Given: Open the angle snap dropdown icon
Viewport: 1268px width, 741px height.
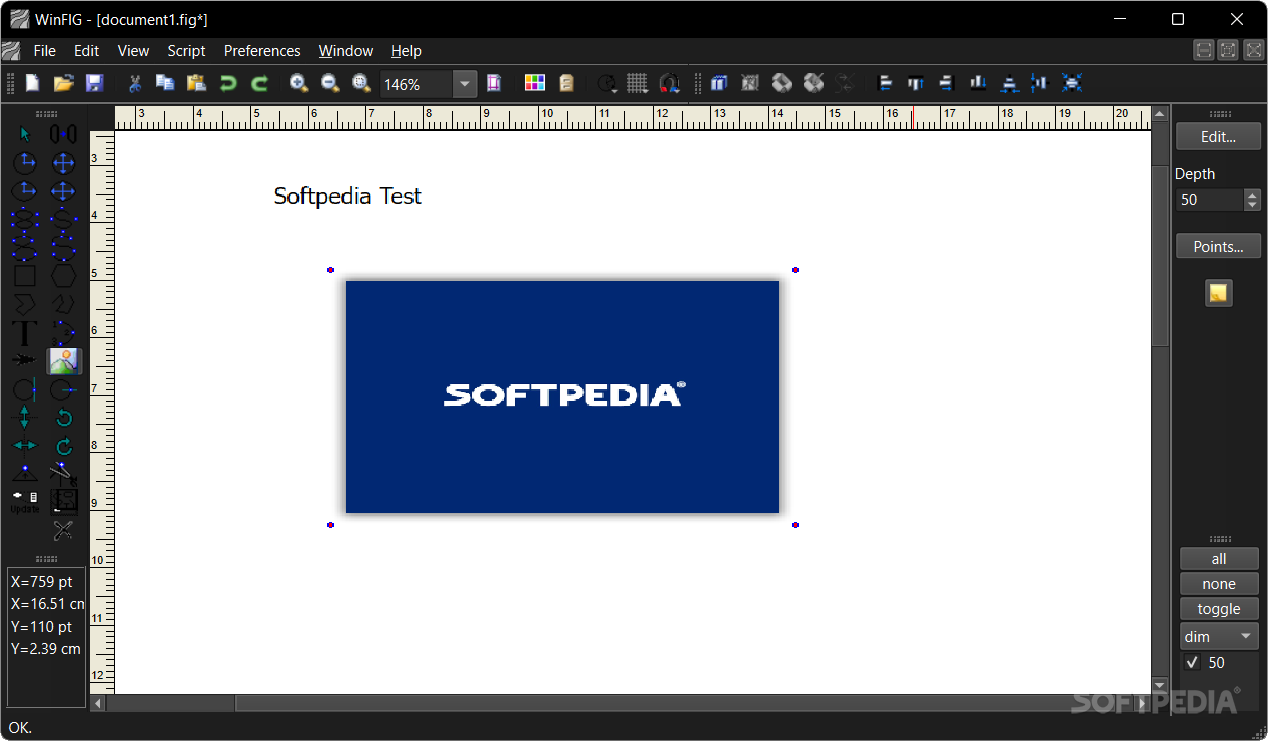Looking at the screenshot, I should (x=607, y=84).
